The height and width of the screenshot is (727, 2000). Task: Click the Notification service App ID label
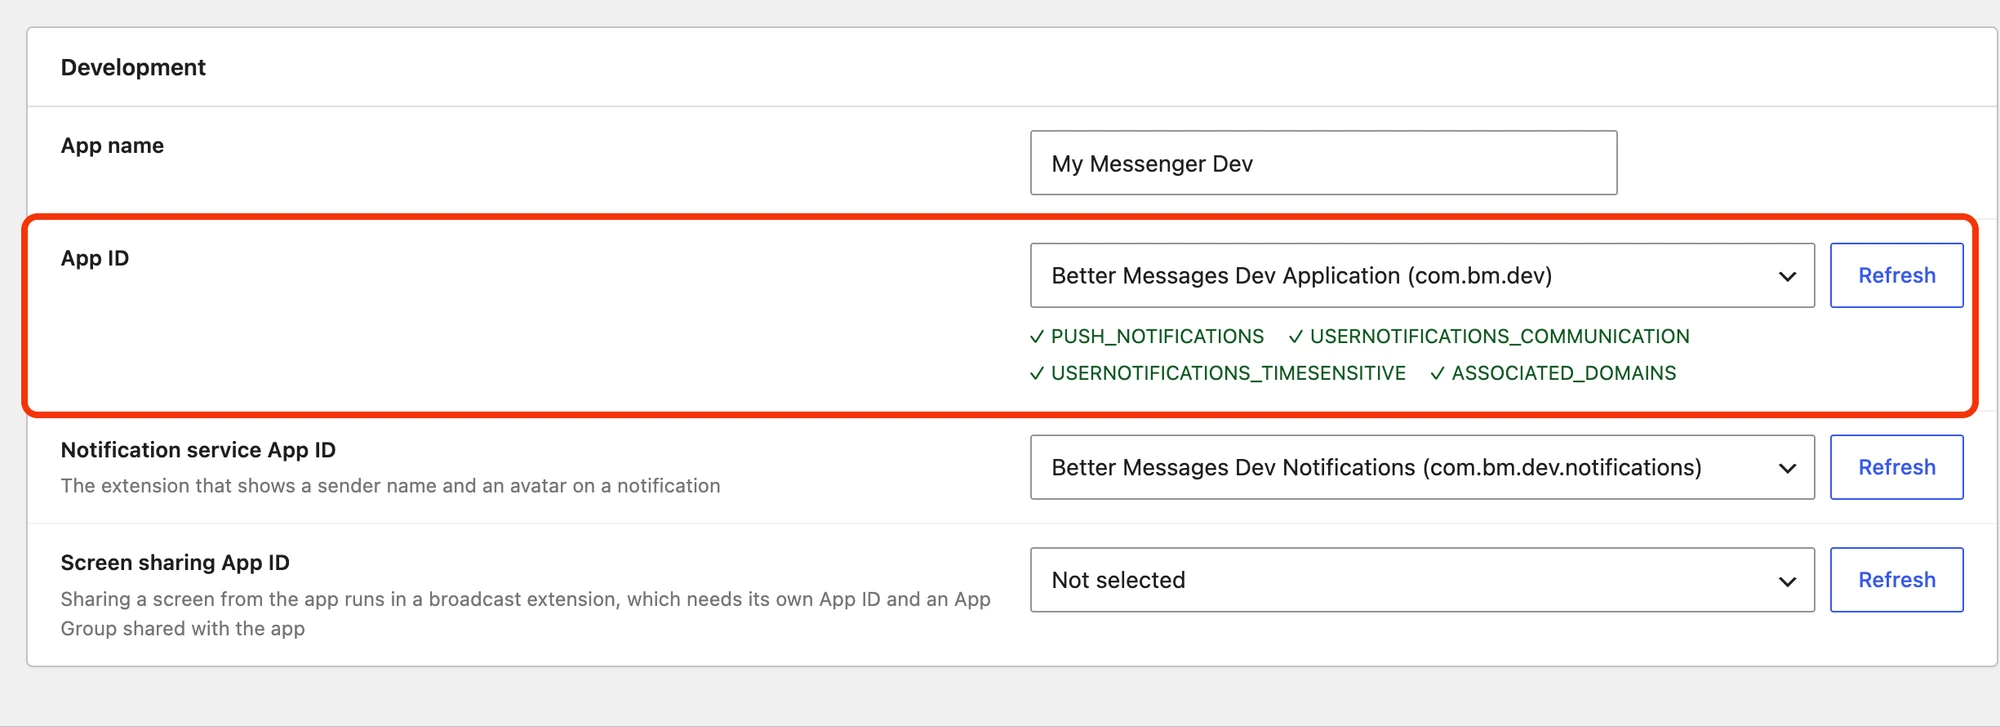coord(198,450)
